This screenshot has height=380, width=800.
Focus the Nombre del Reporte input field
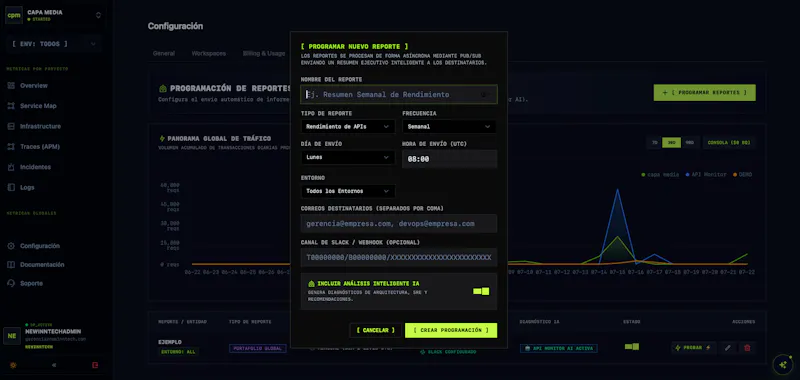[399, 95]
